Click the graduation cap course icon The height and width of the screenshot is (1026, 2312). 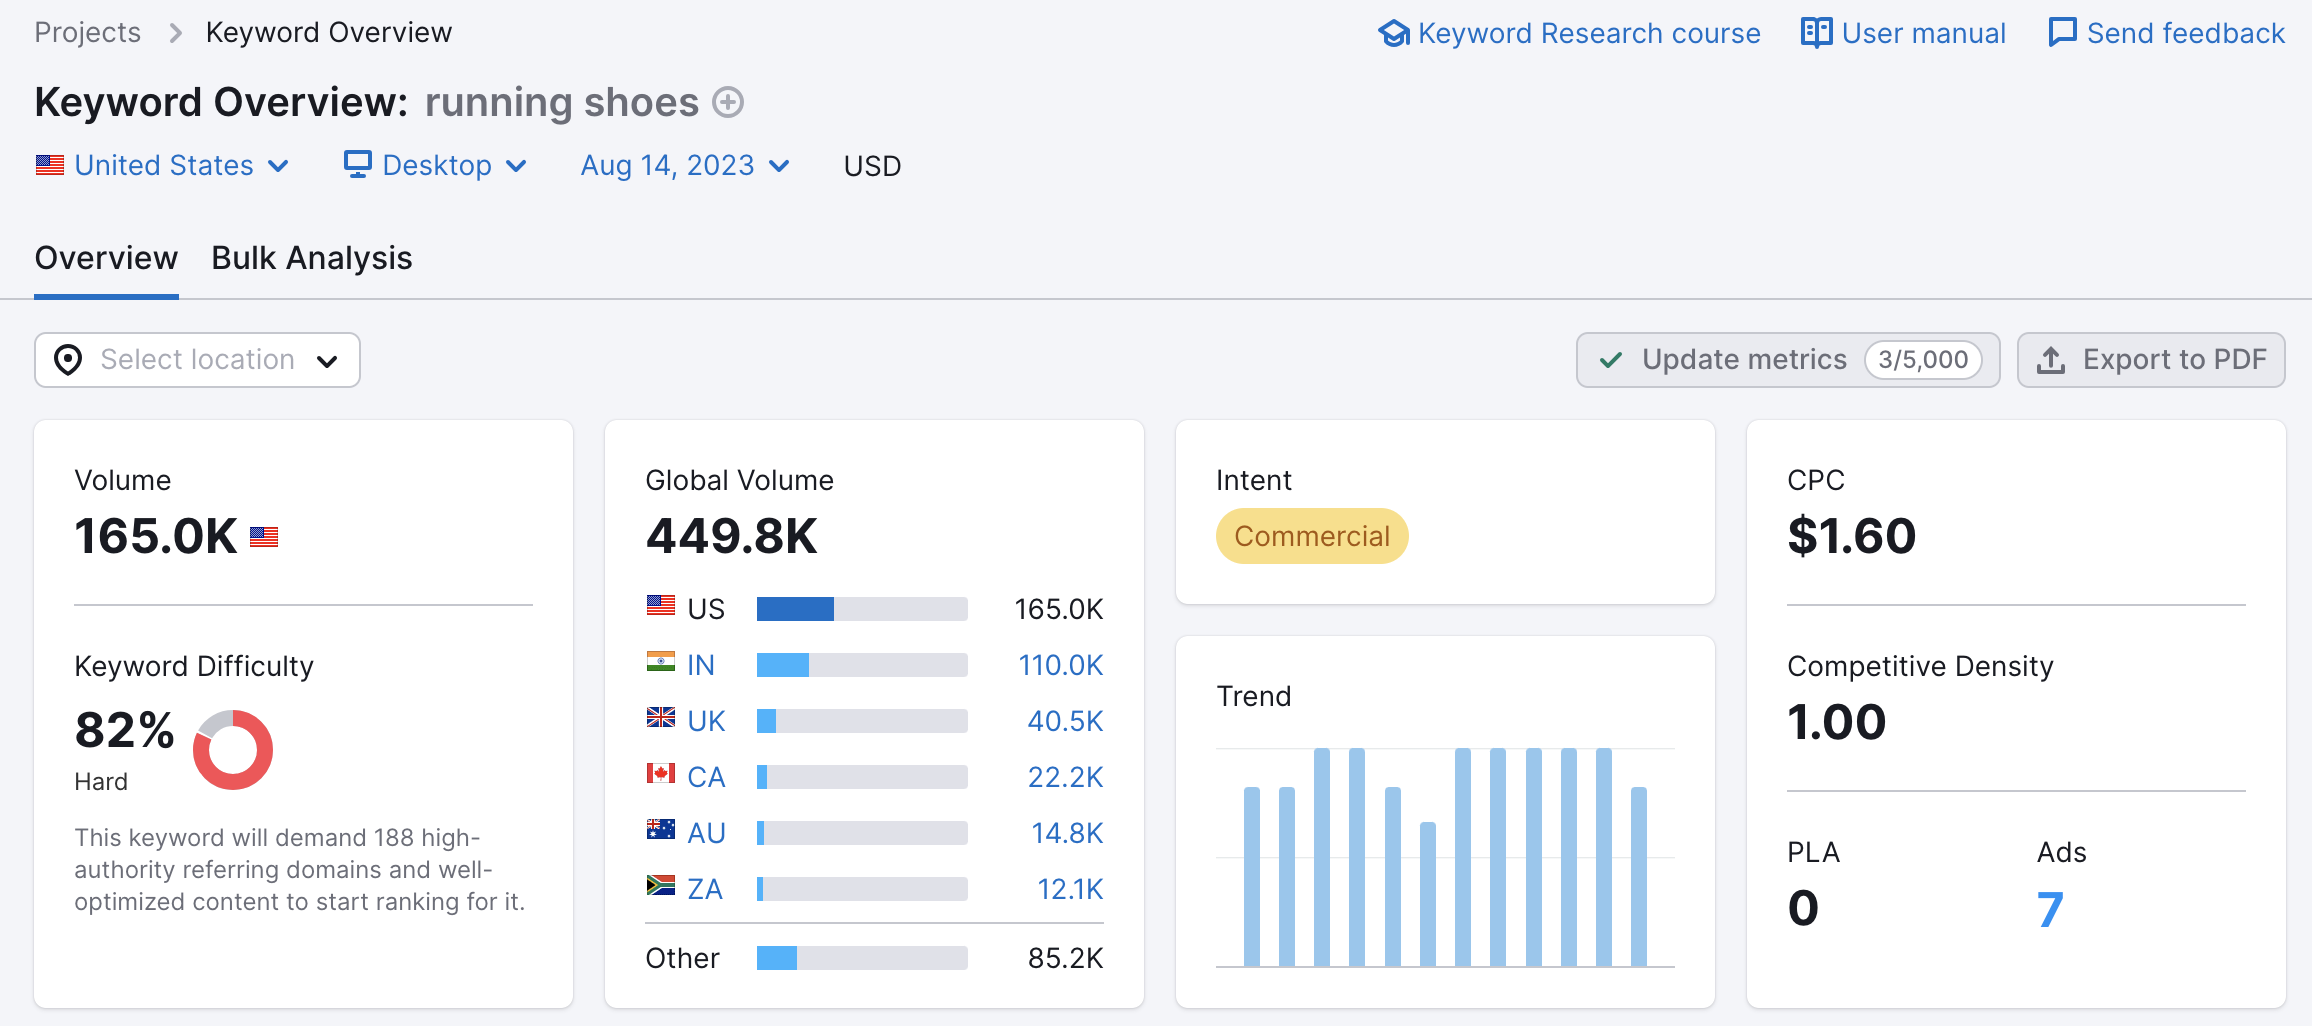pyautogui.click(x=1393, y=33)
